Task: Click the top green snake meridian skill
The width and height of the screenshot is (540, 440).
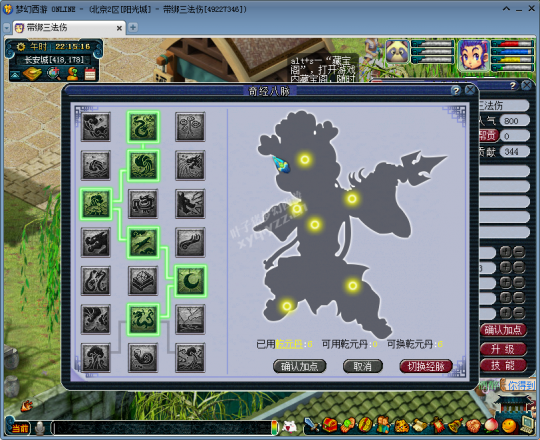Action: [x=143, y=127]
